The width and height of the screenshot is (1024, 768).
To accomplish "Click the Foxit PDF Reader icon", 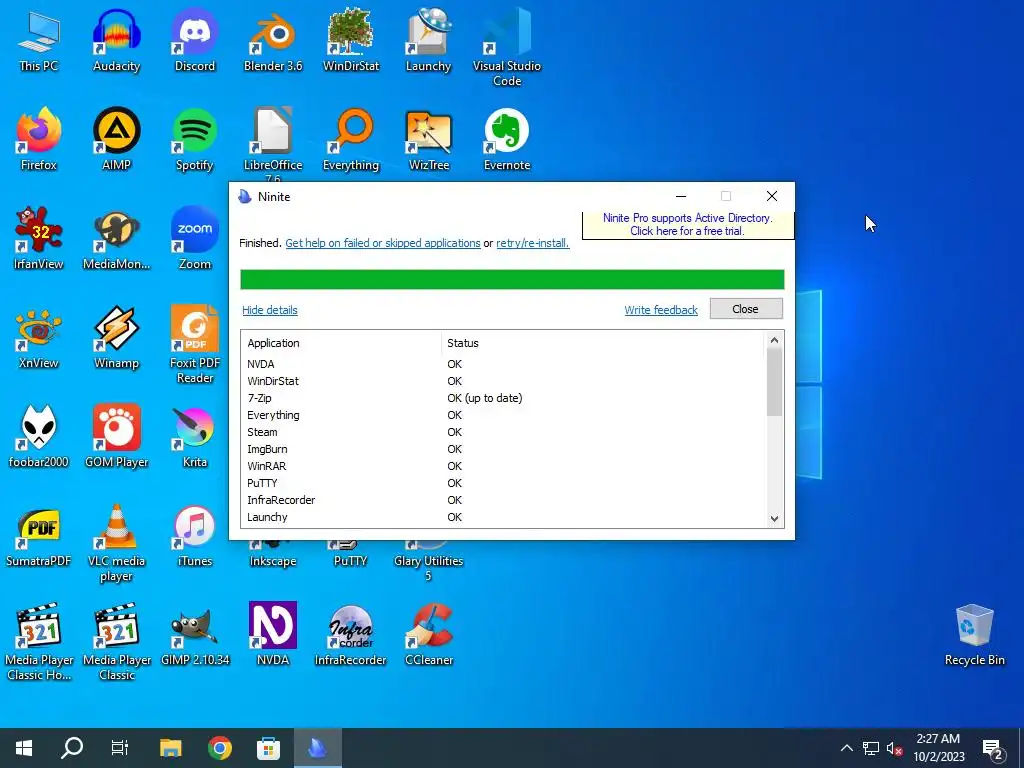I will [x=195, y=344].
